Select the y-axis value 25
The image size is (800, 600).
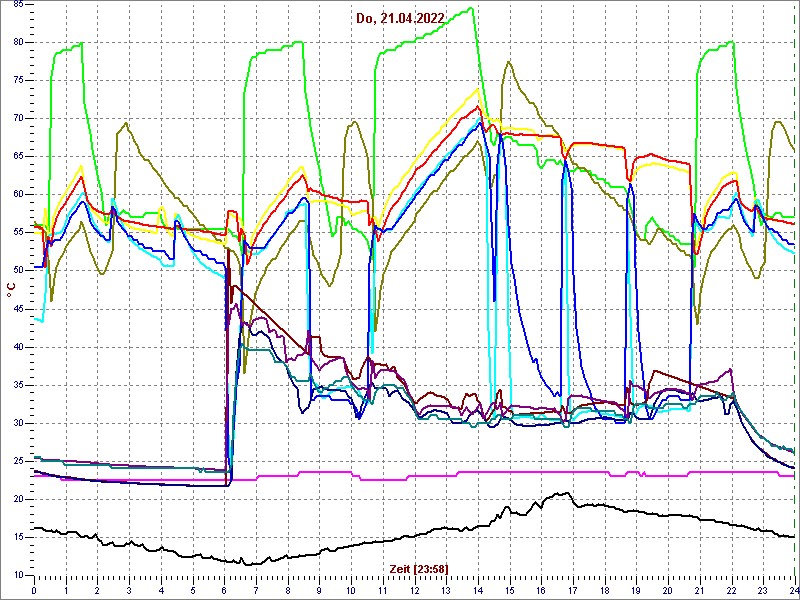click(x=17, y=461)
